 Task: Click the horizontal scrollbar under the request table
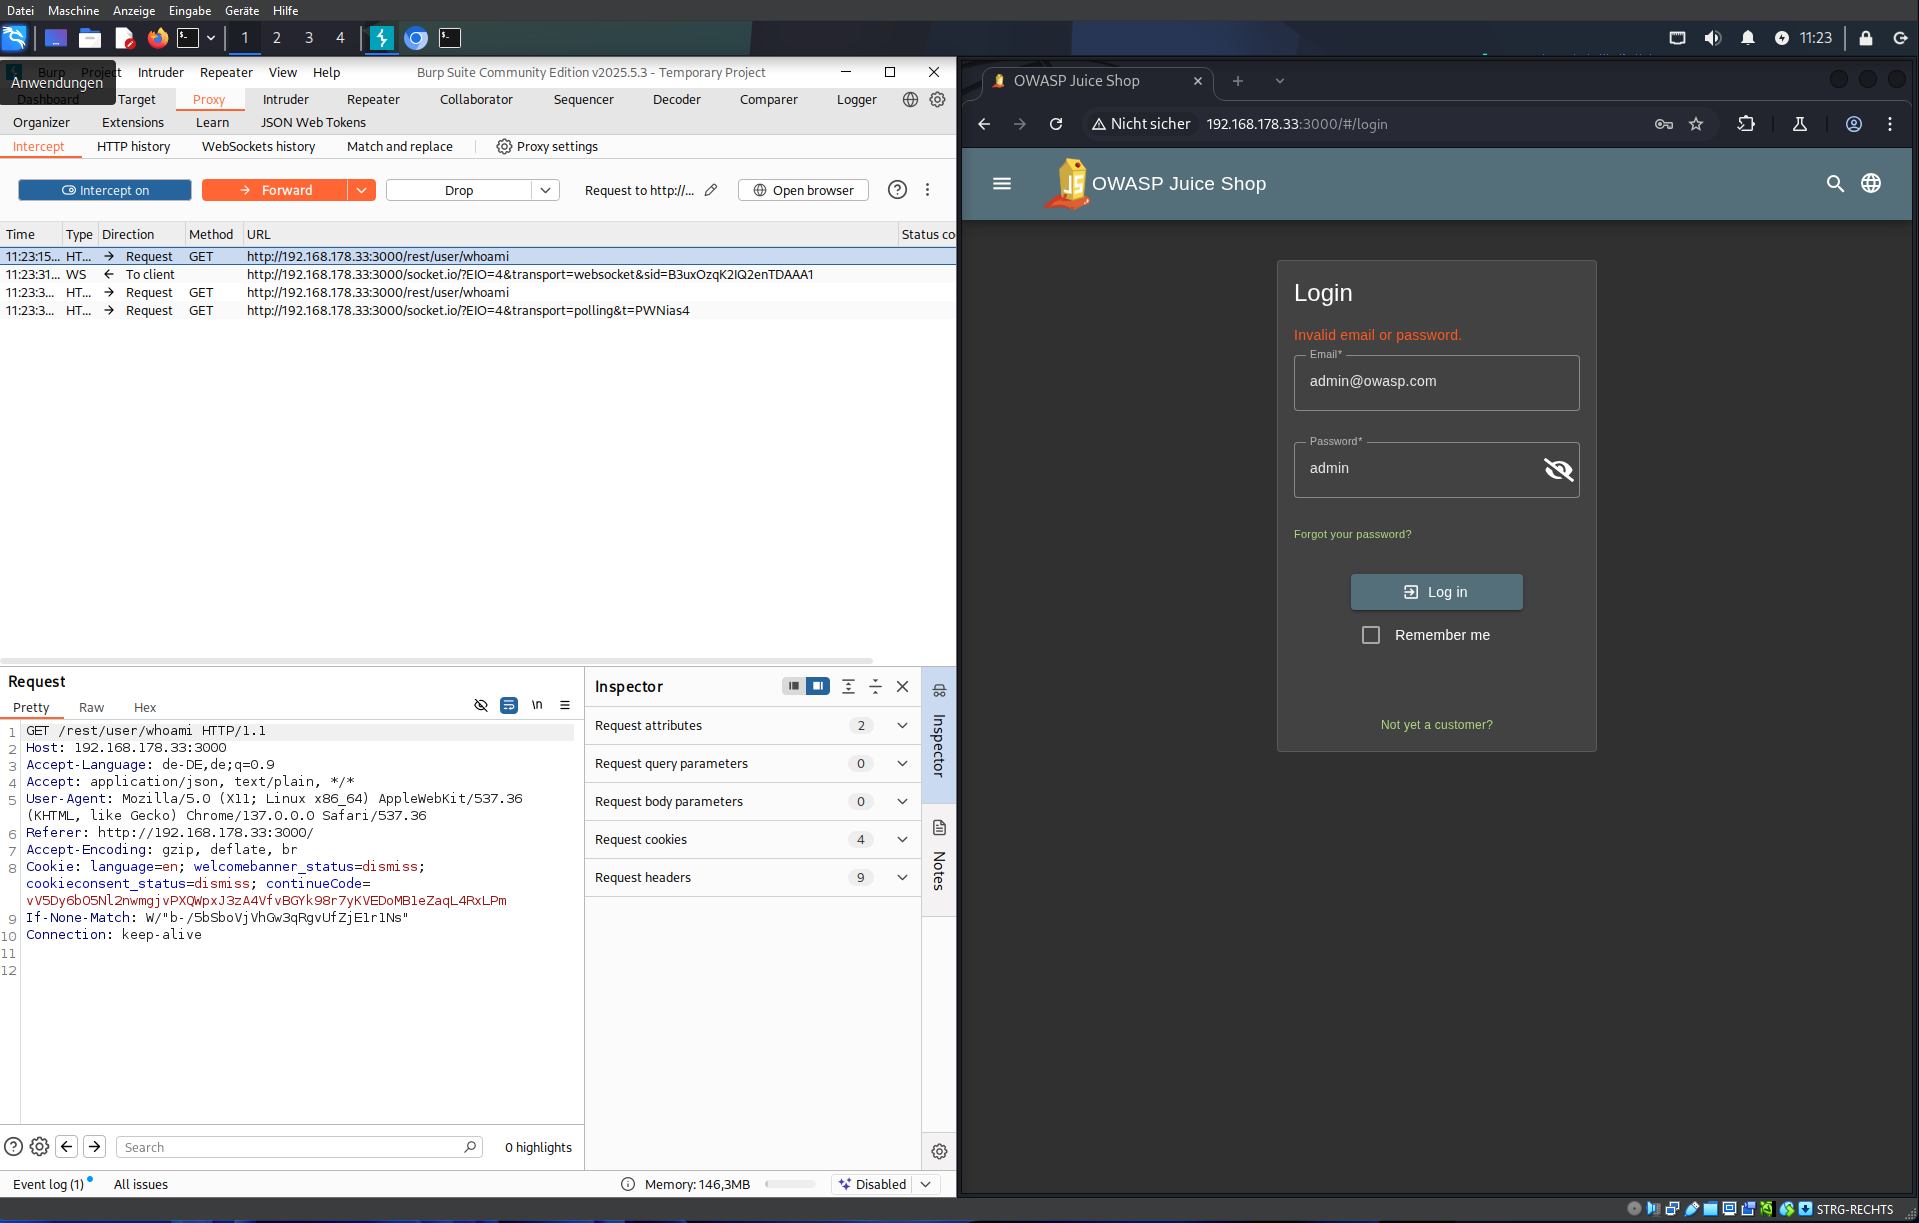437,661
